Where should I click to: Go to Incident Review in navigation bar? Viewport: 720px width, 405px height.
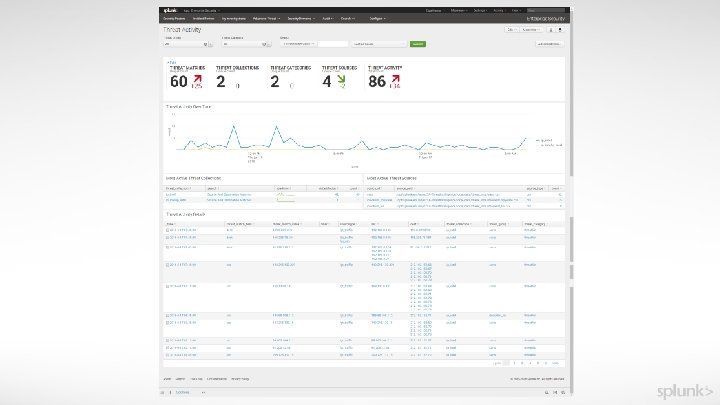[x=203, y=19]
